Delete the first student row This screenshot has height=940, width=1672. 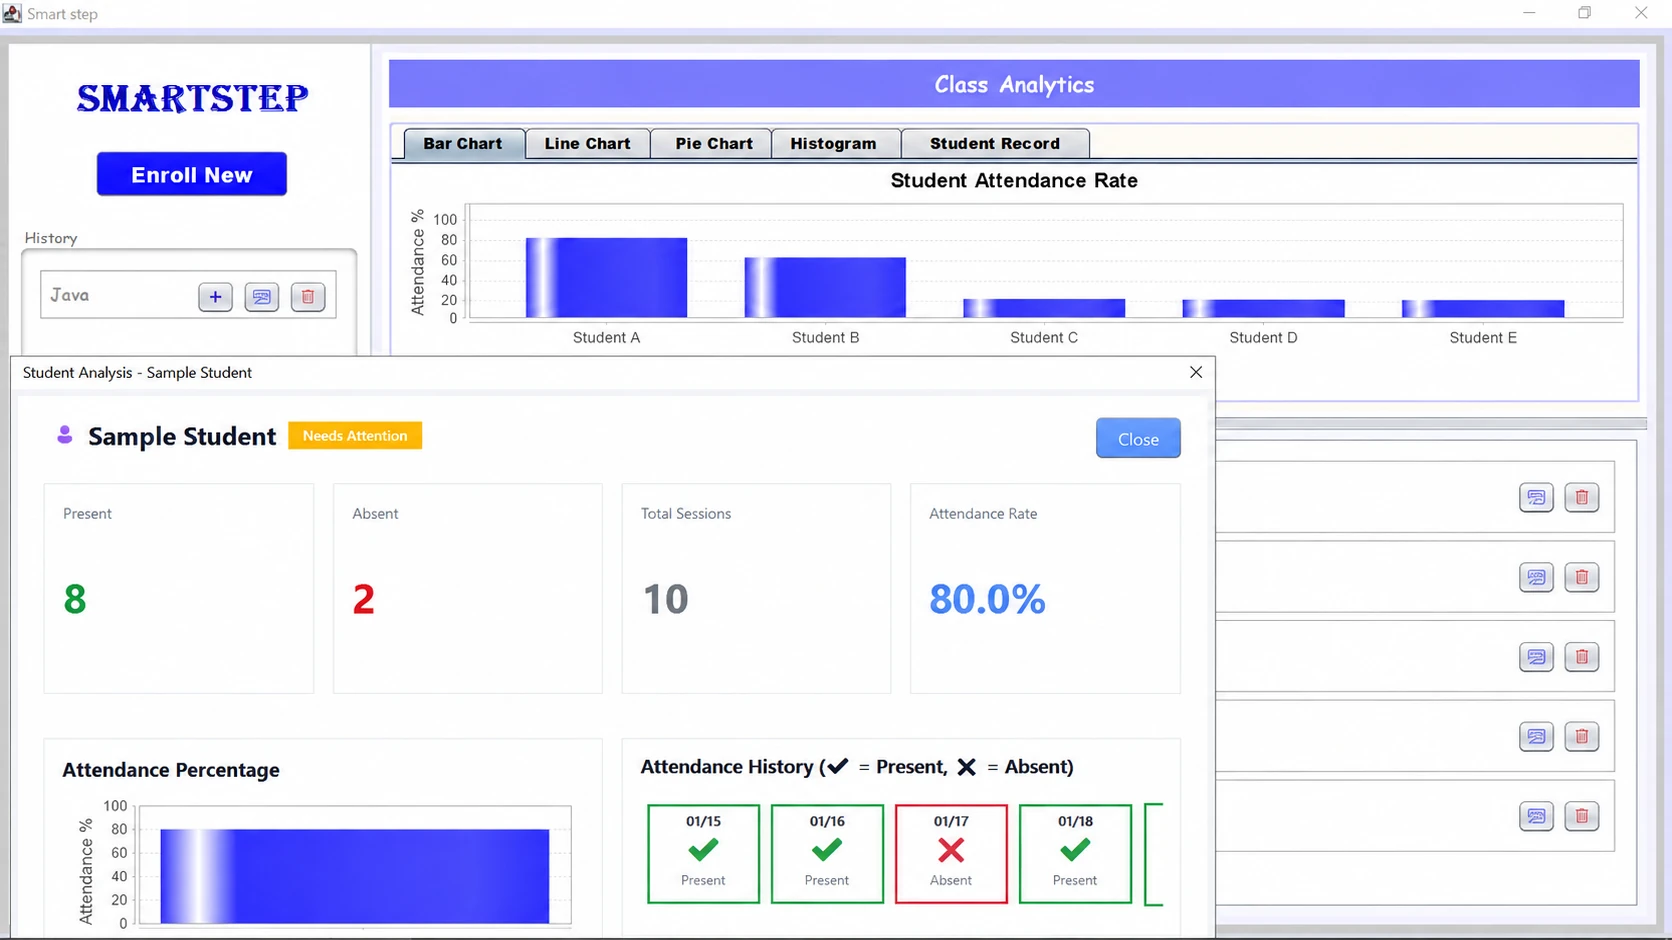coord(1582,497)
